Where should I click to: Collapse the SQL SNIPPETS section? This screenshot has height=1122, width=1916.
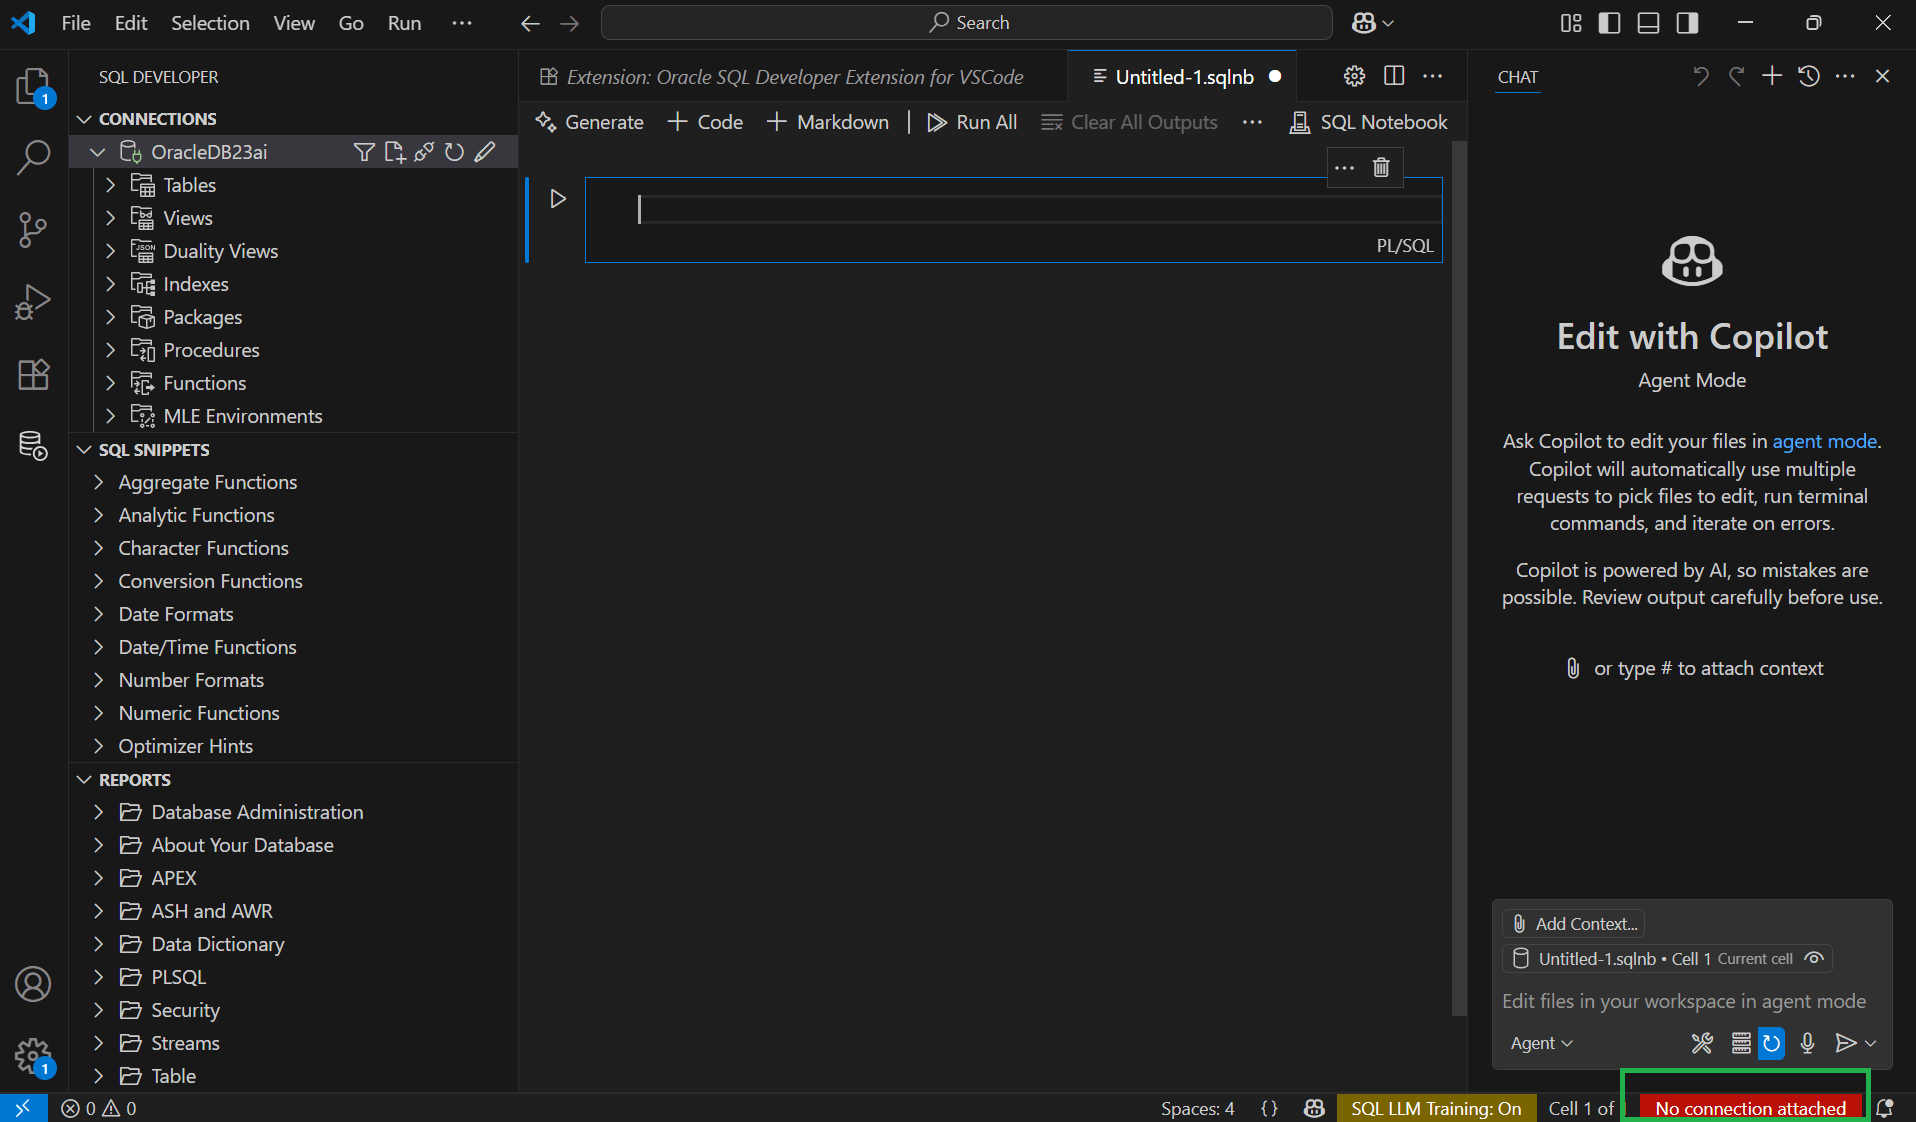pos(84,450)
